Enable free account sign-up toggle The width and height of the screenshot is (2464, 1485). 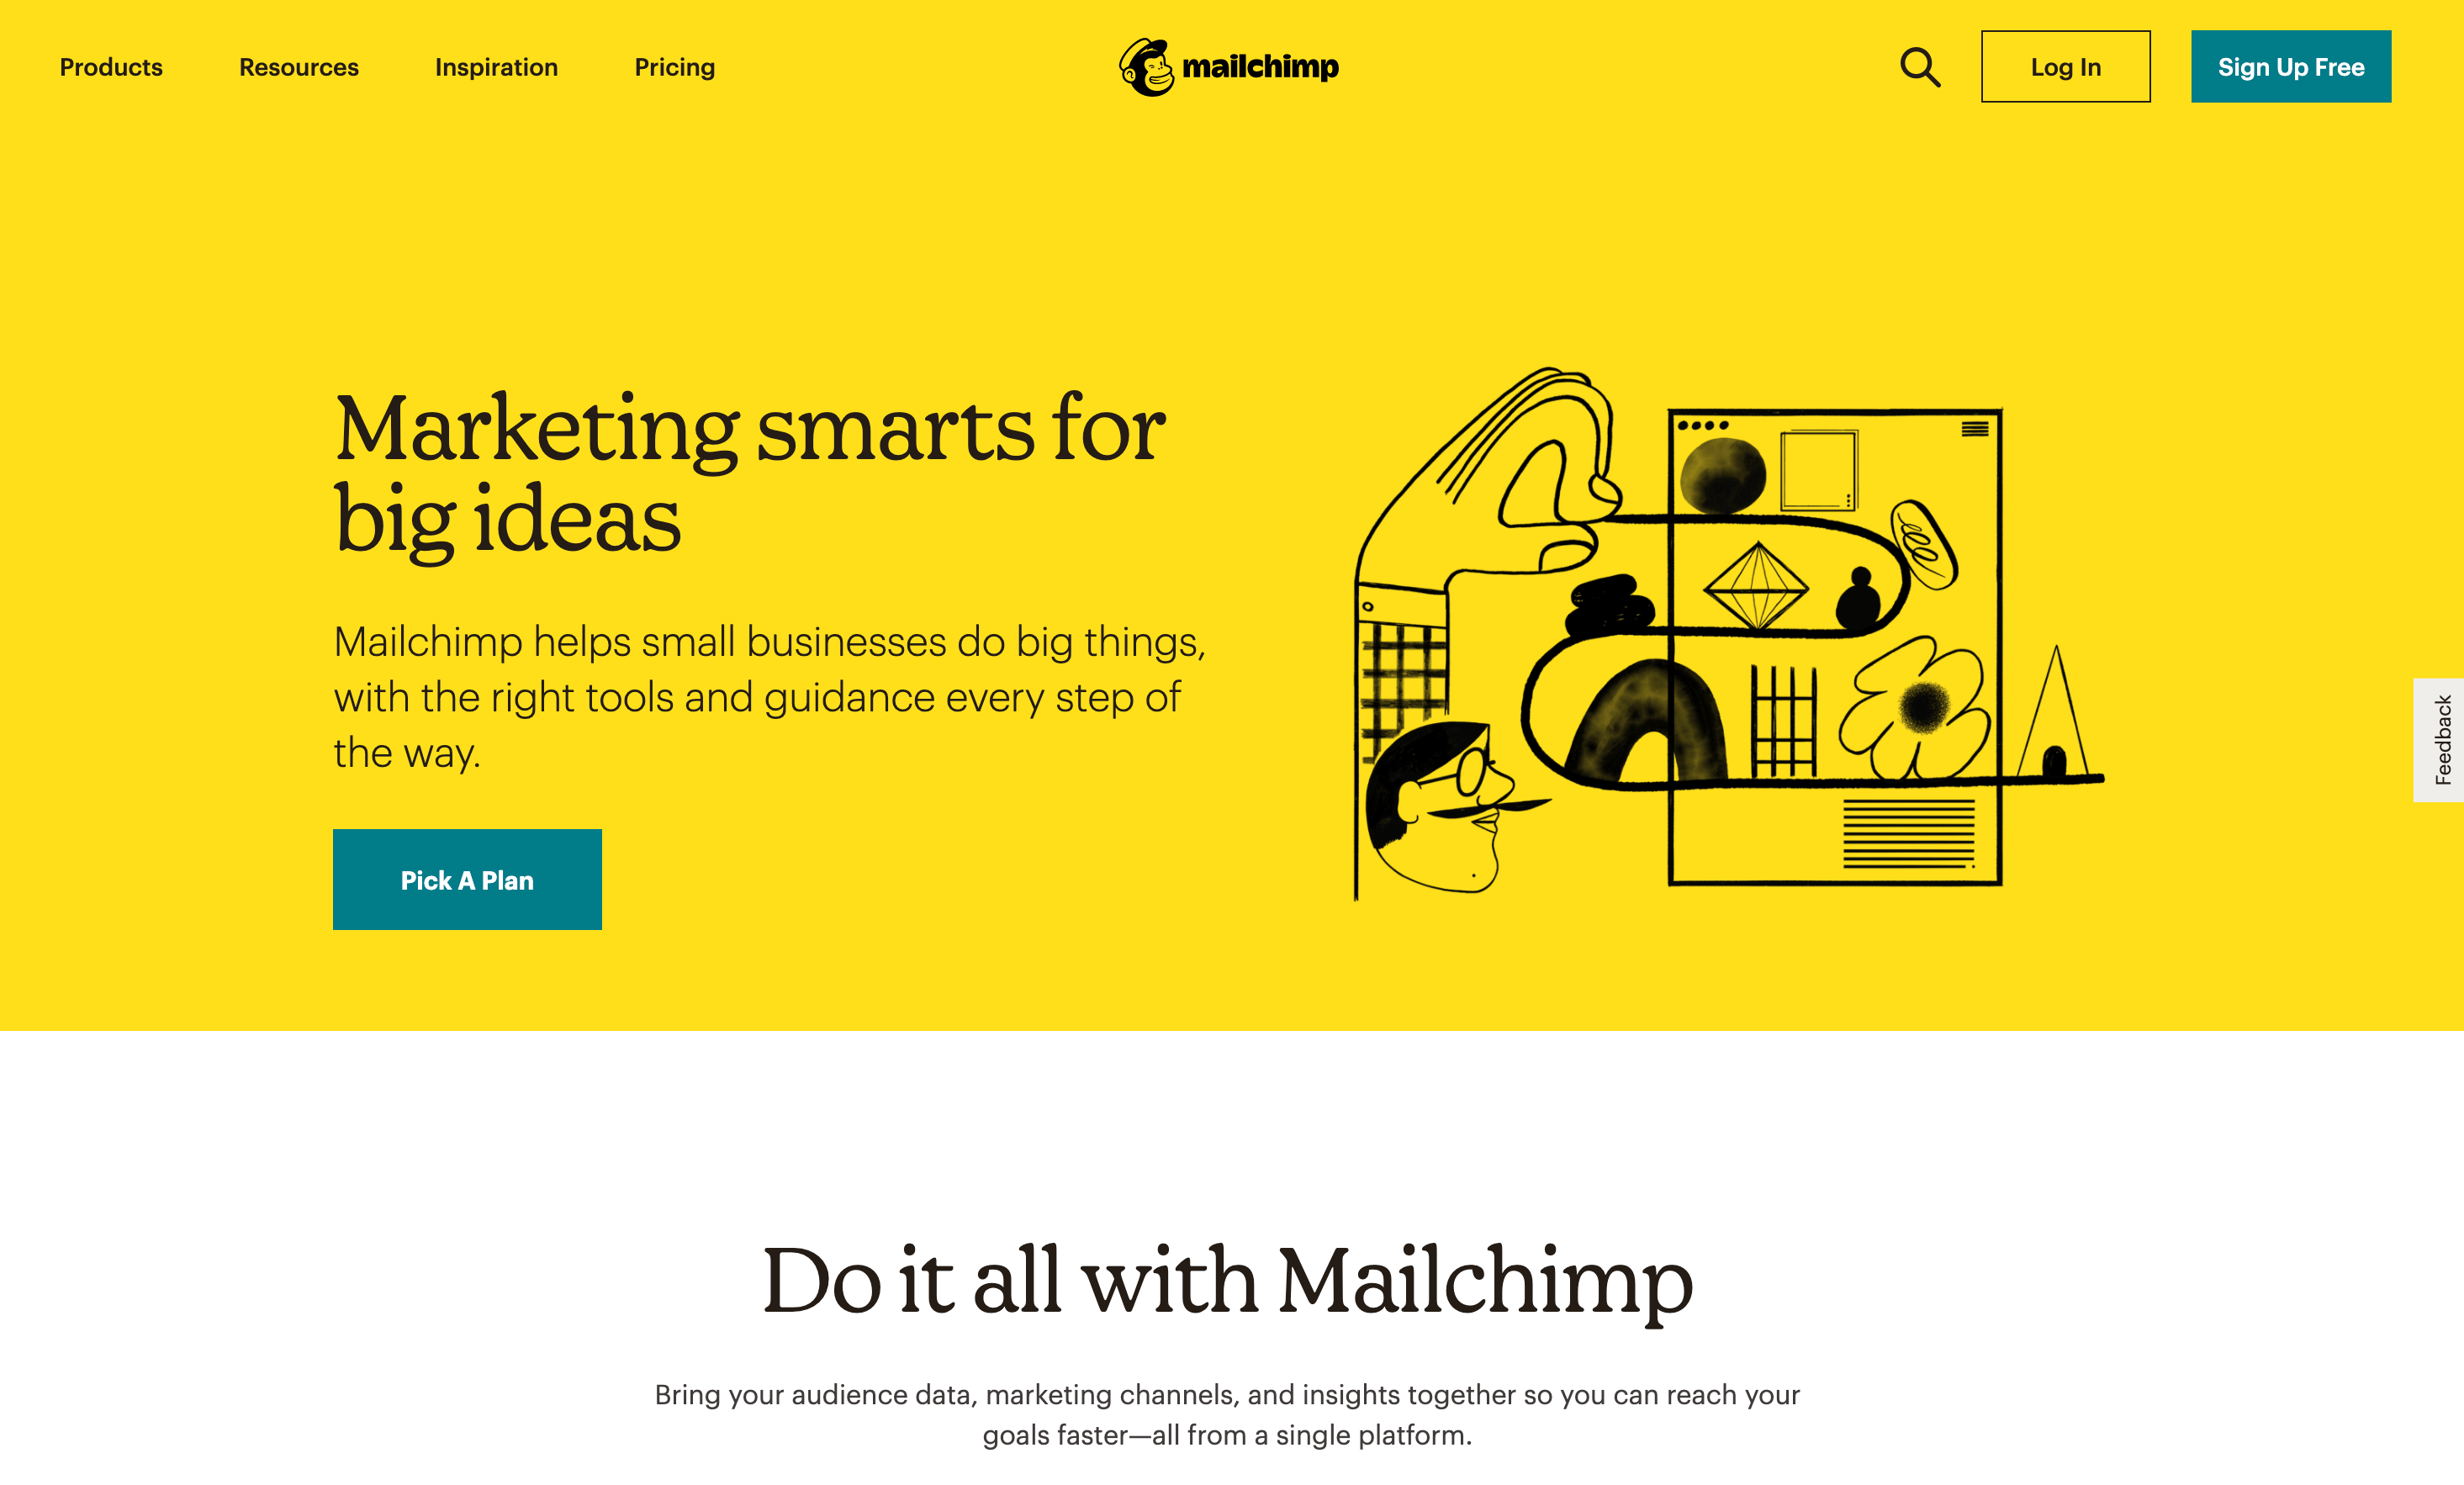[x=2288, y=67]
